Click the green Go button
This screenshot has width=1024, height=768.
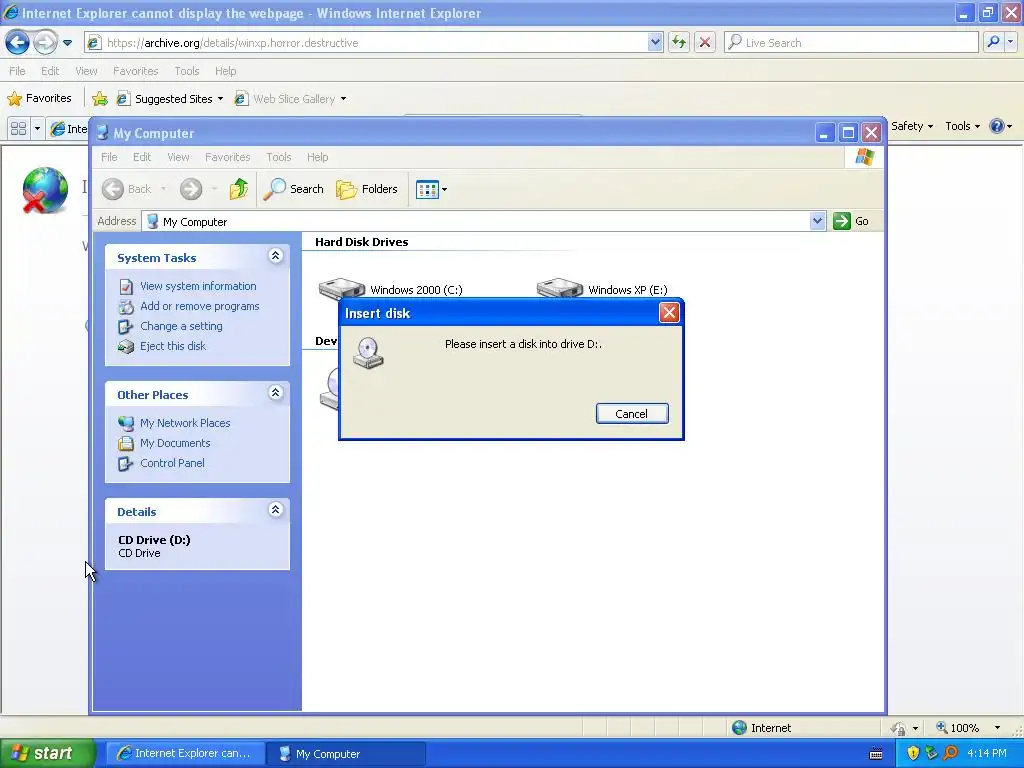(852, 221)
